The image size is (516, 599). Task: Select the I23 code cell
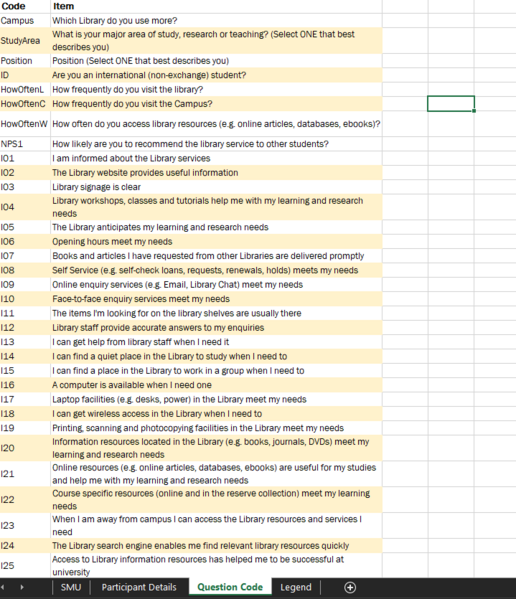click(25, 525)
